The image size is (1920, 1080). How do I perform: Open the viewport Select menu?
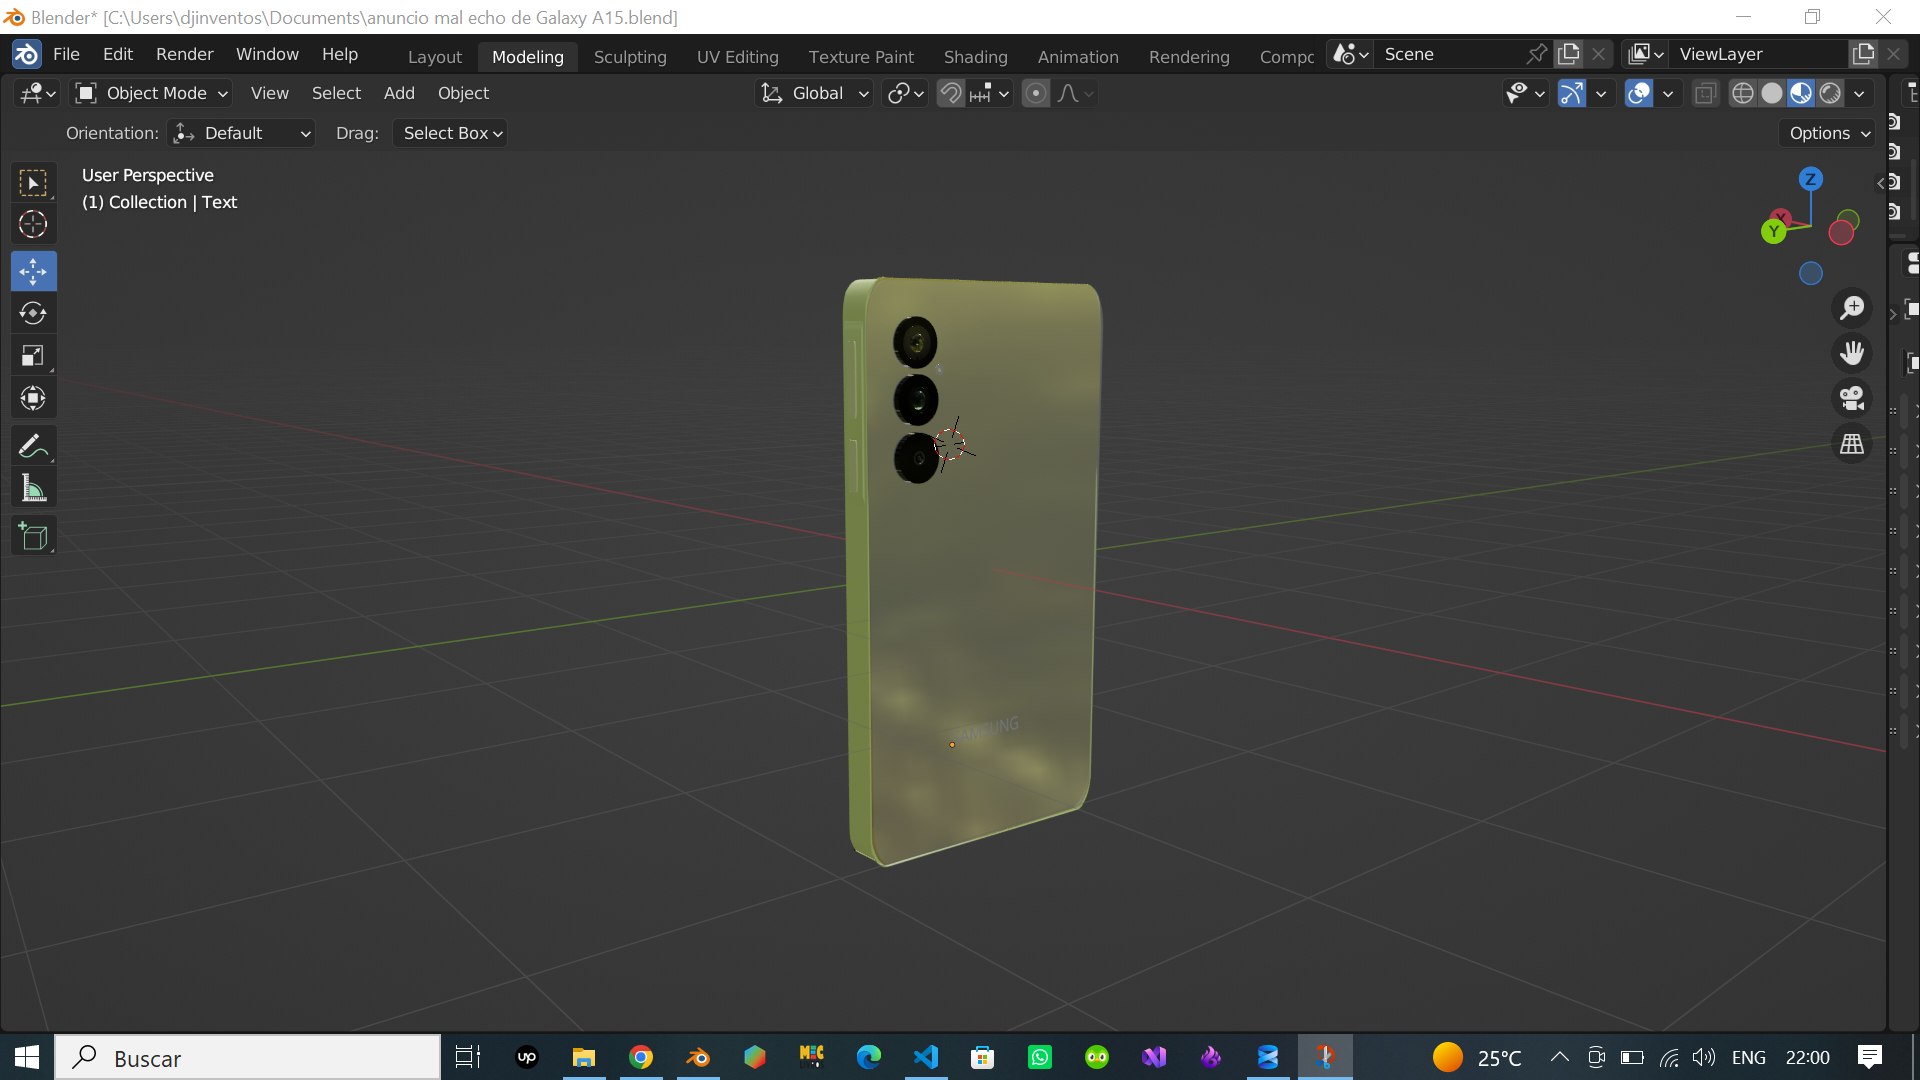tap(336, 93)
